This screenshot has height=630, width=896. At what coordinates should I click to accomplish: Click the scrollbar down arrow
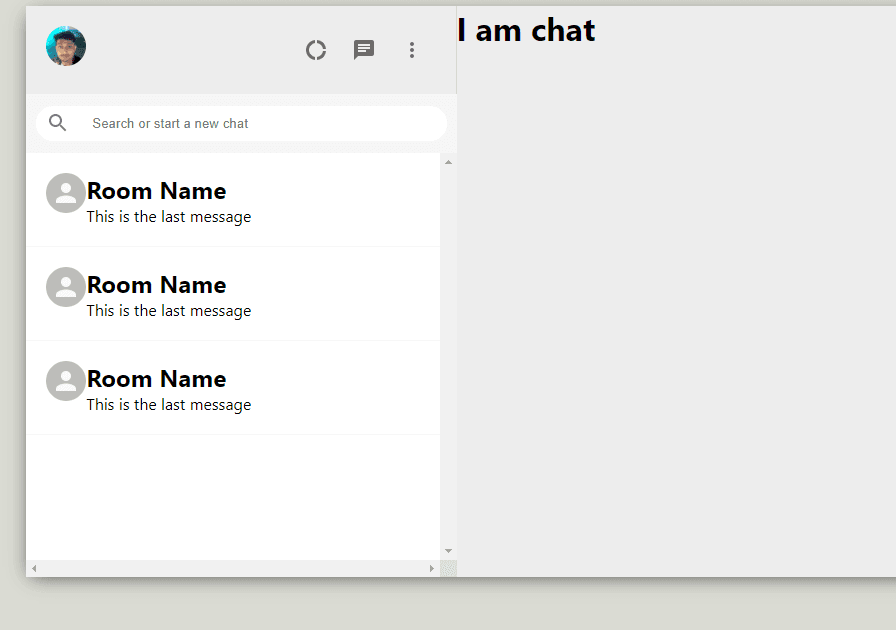(448, 550)
